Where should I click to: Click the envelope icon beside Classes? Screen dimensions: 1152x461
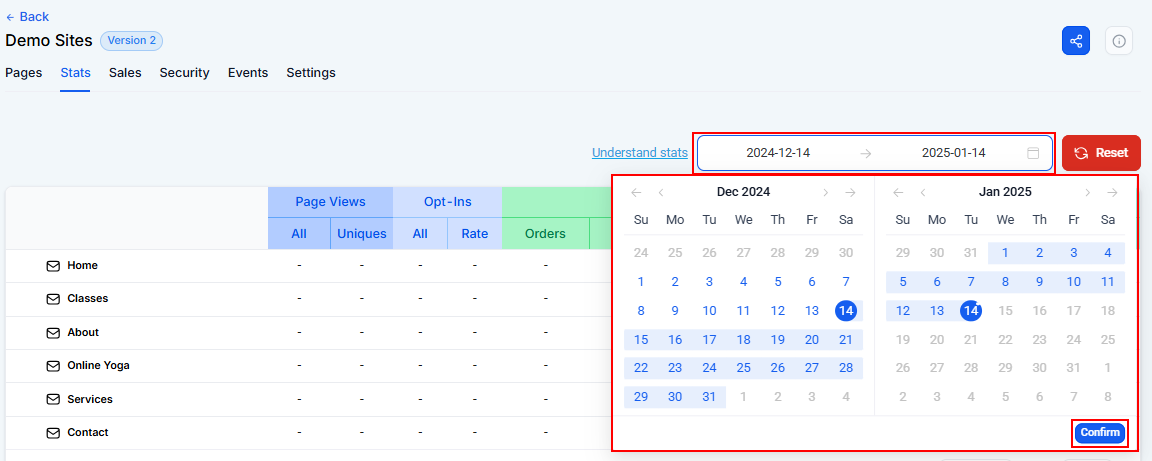tap(53, 299)
